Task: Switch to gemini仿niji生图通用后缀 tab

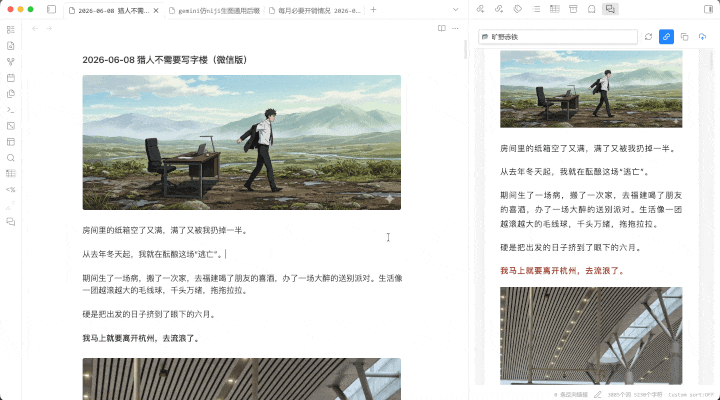Action: point(214,11)
